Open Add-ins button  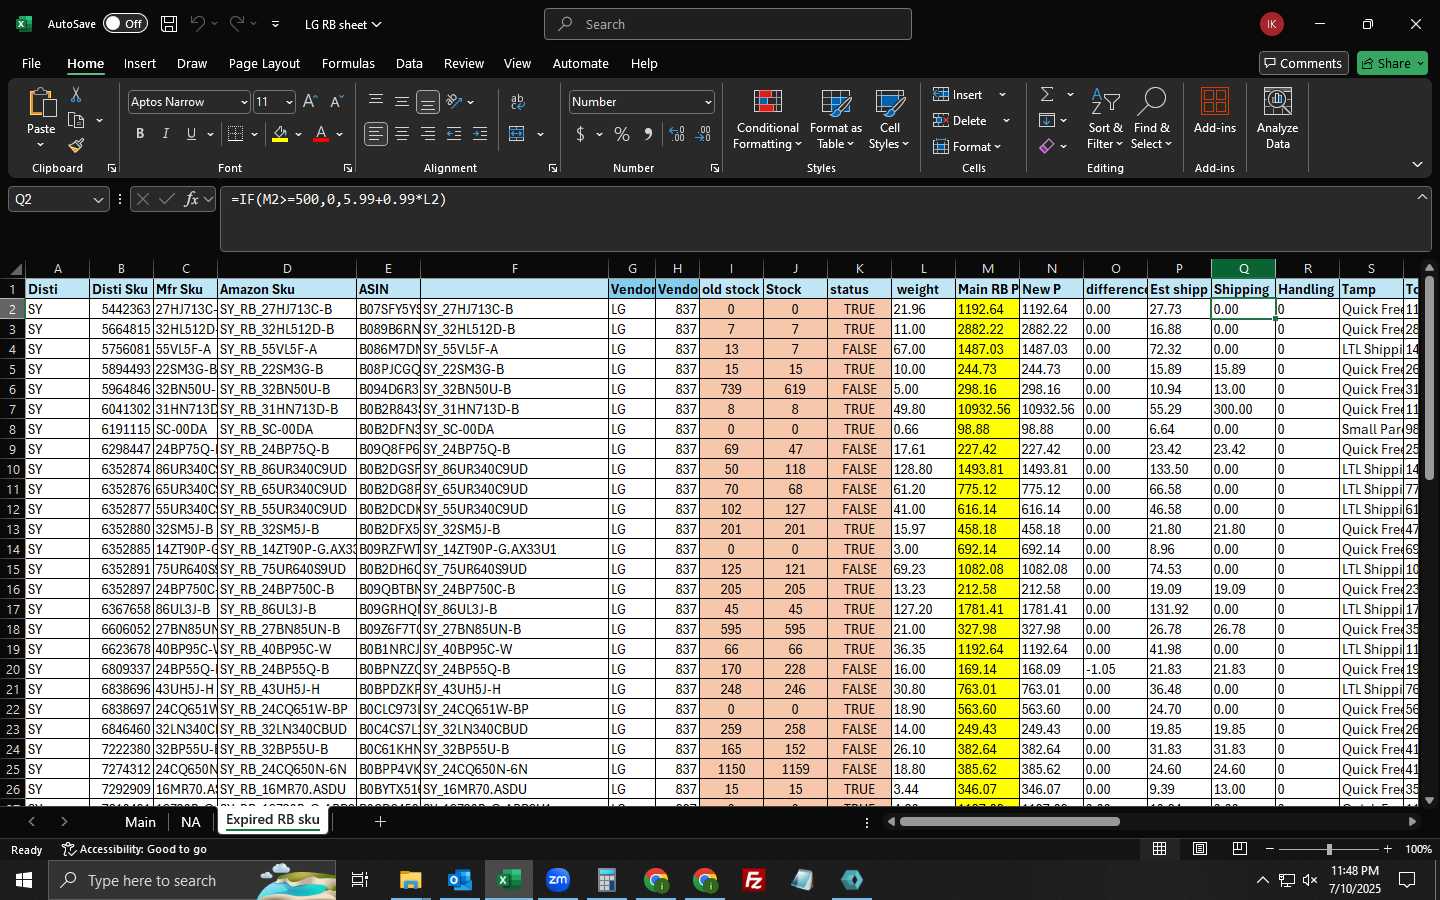(x=1215, y=112)
